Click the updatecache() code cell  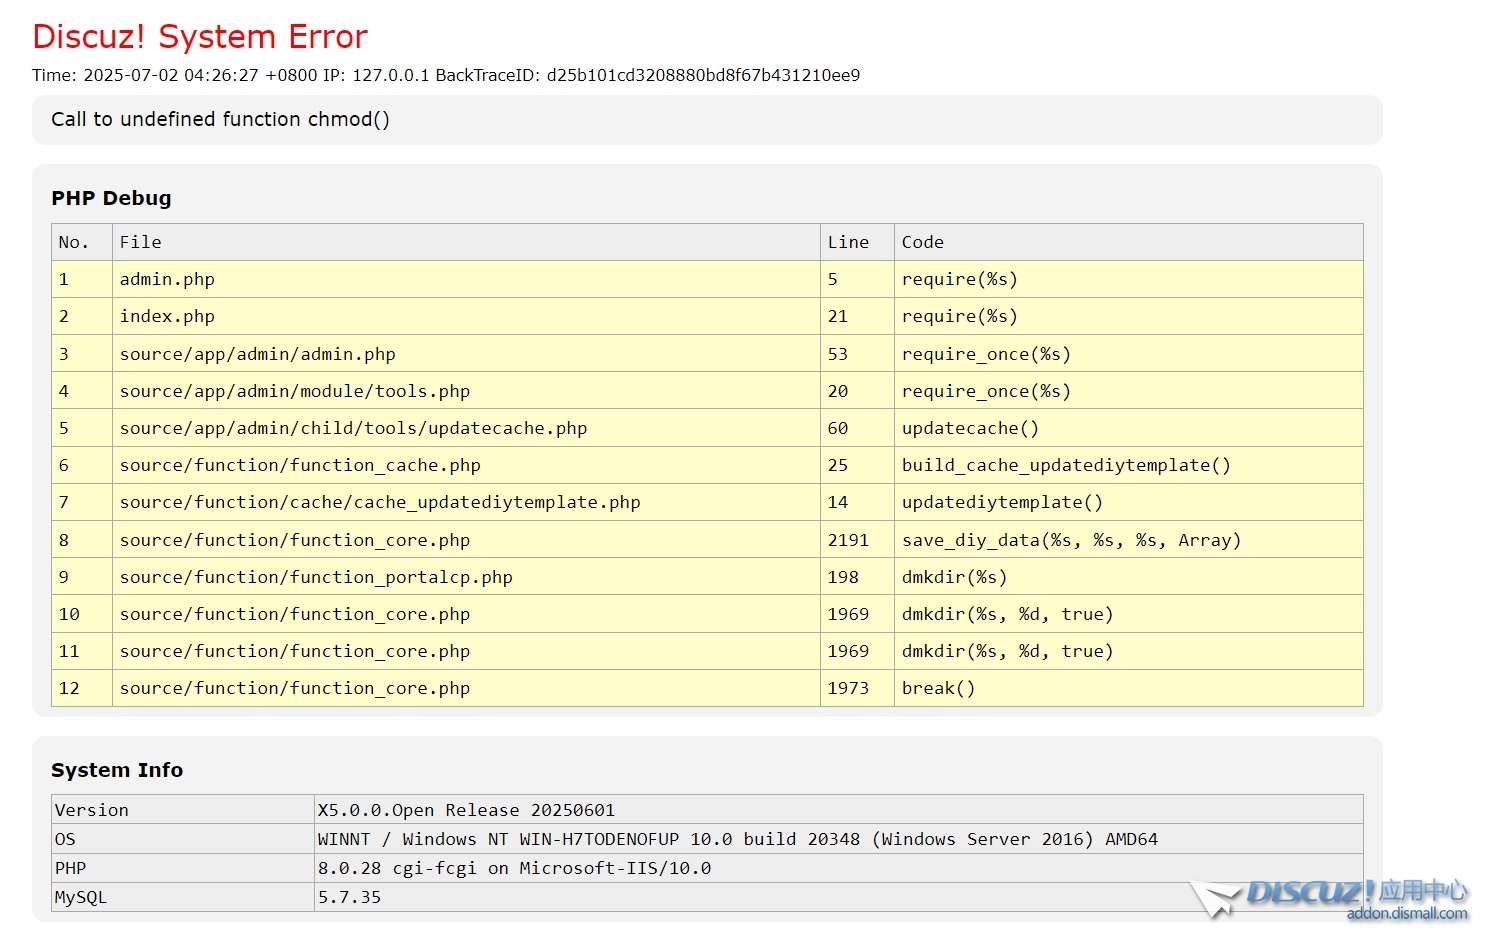(1129, 428)
